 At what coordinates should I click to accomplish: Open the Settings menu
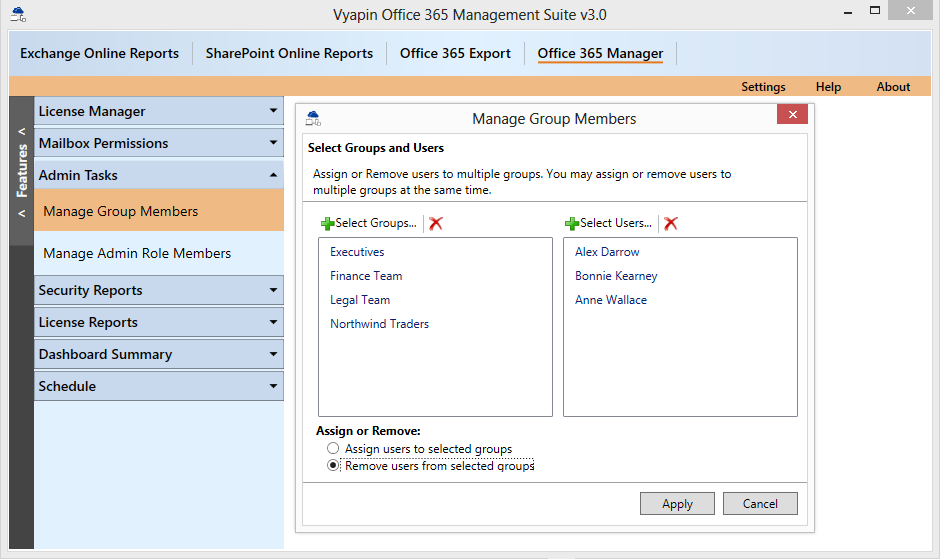click(763, 86)
